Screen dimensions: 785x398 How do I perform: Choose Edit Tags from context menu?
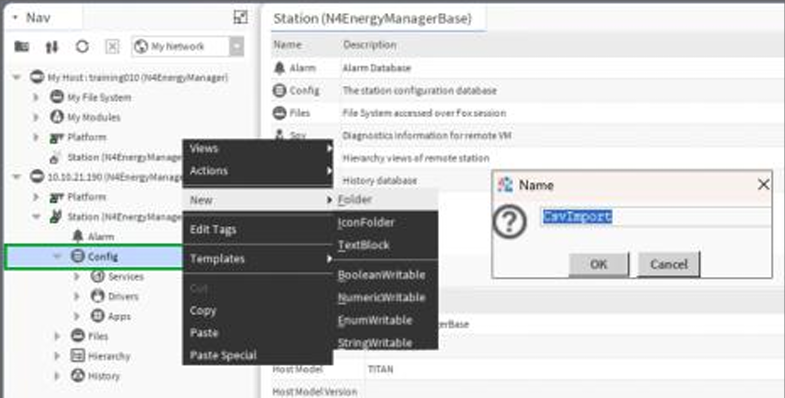click(258, 229)
